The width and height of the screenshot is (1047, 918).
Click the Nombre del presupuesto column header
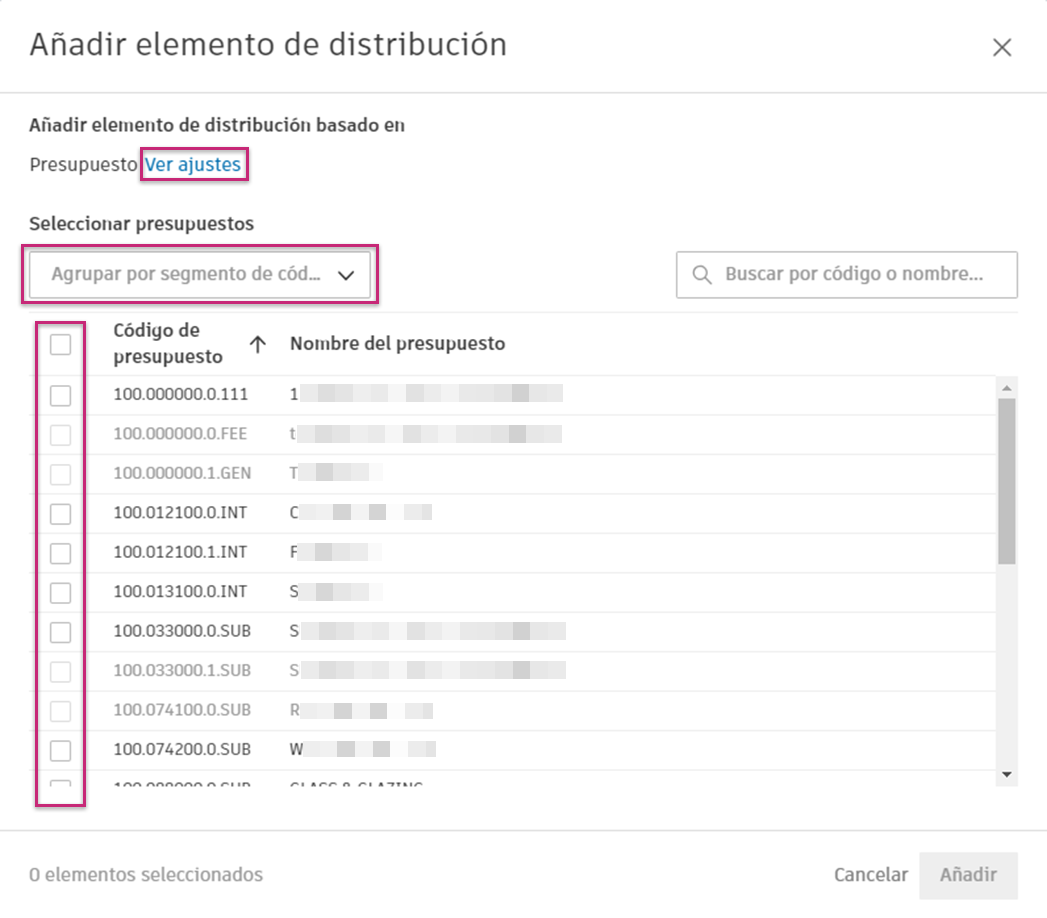[x=397, y=344]
